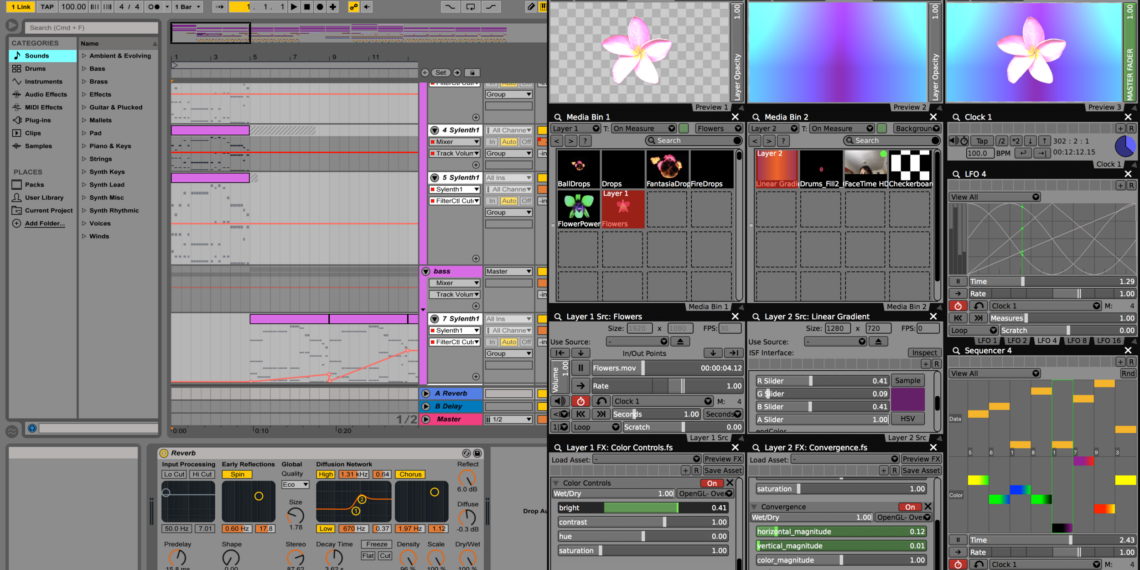Click the Save Asset button in Layer 1 FX
This screenshot has height=570, width=1140.
tap(722, 470)
